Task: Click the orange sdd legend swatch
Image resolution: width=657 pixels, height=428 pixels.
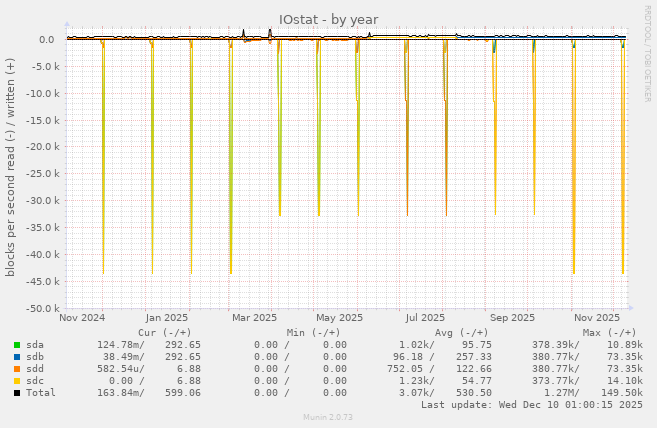Action: pos(17,368)
